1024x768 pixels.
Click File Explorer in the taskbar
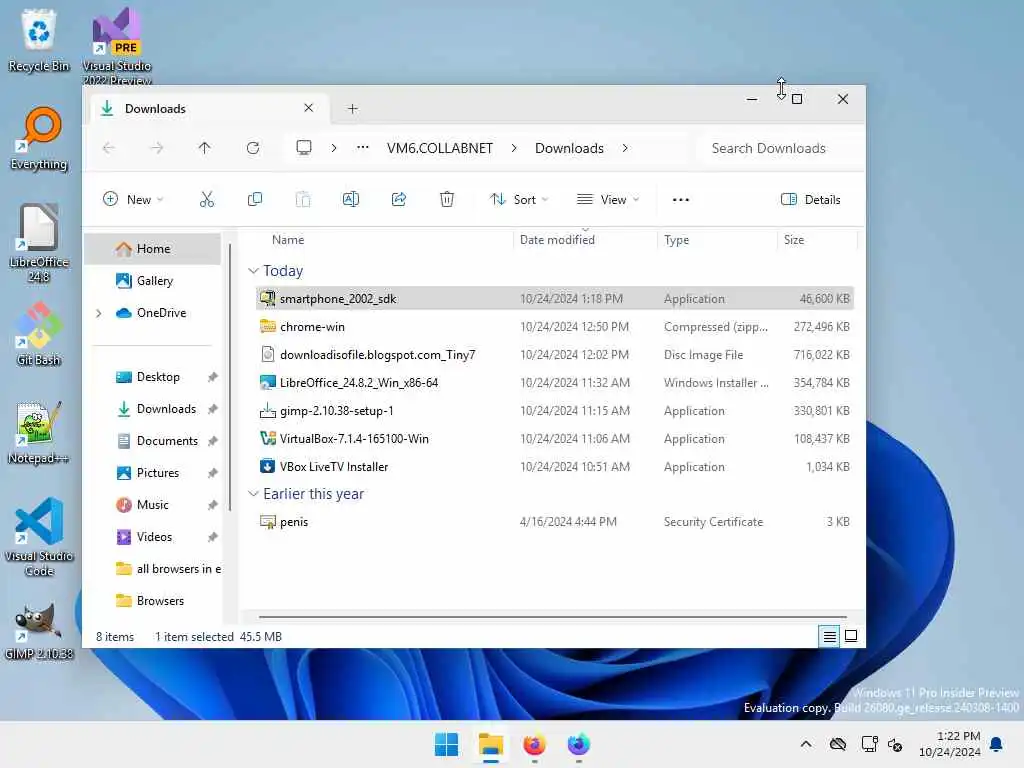[490, 744]
